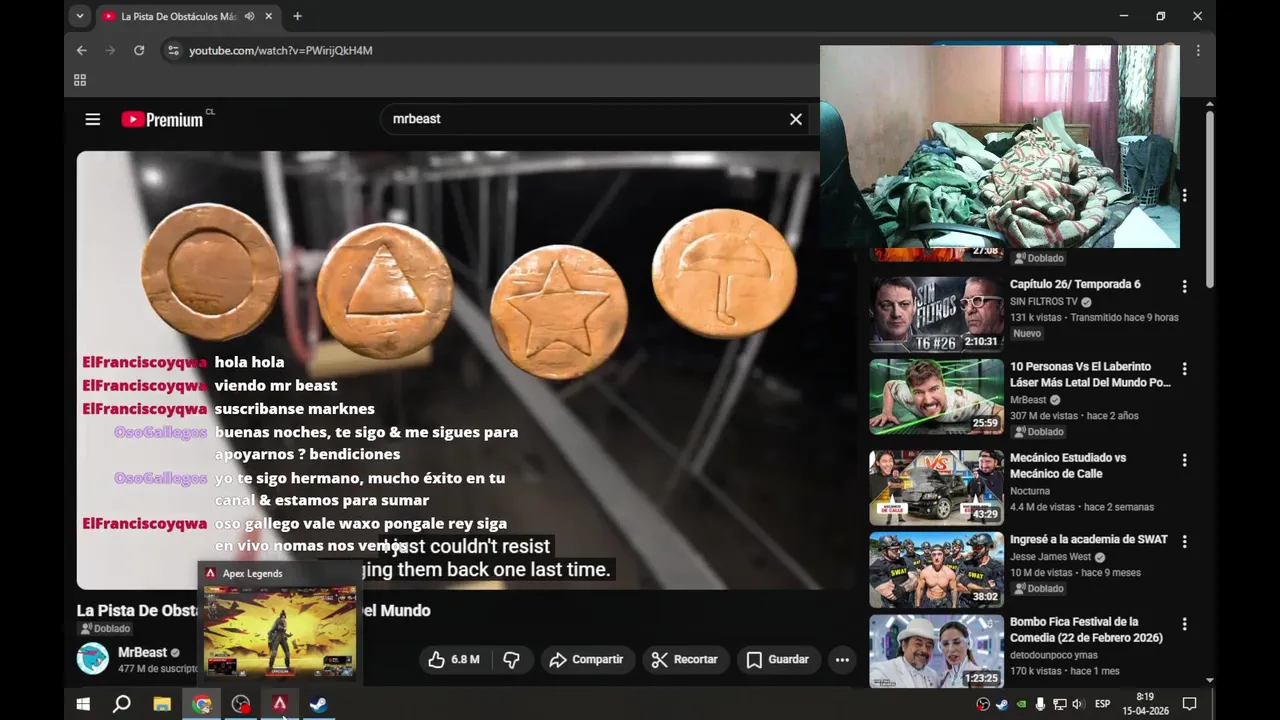Image resolution: width=1280 pixels, height=720 pixels.
Task: Close the YouTube browser tab
Action: 270,16
